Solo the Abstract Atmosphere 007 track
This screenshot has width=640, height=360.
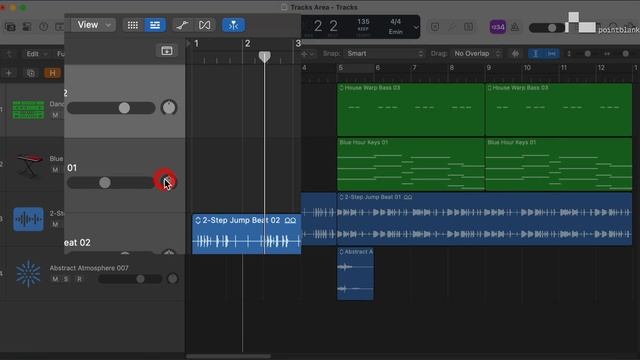coord(66,279)
